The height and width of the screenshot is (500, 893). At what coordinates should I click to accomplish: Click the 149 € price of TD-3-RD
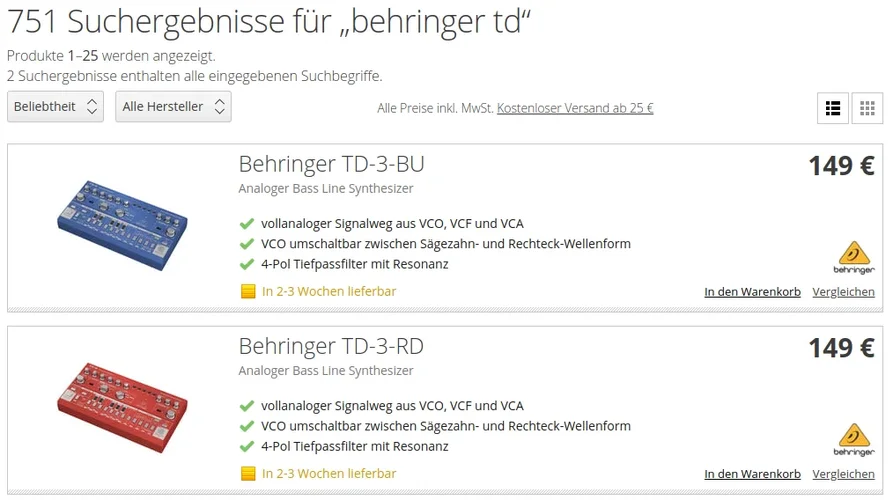click(x=841, y=348)
